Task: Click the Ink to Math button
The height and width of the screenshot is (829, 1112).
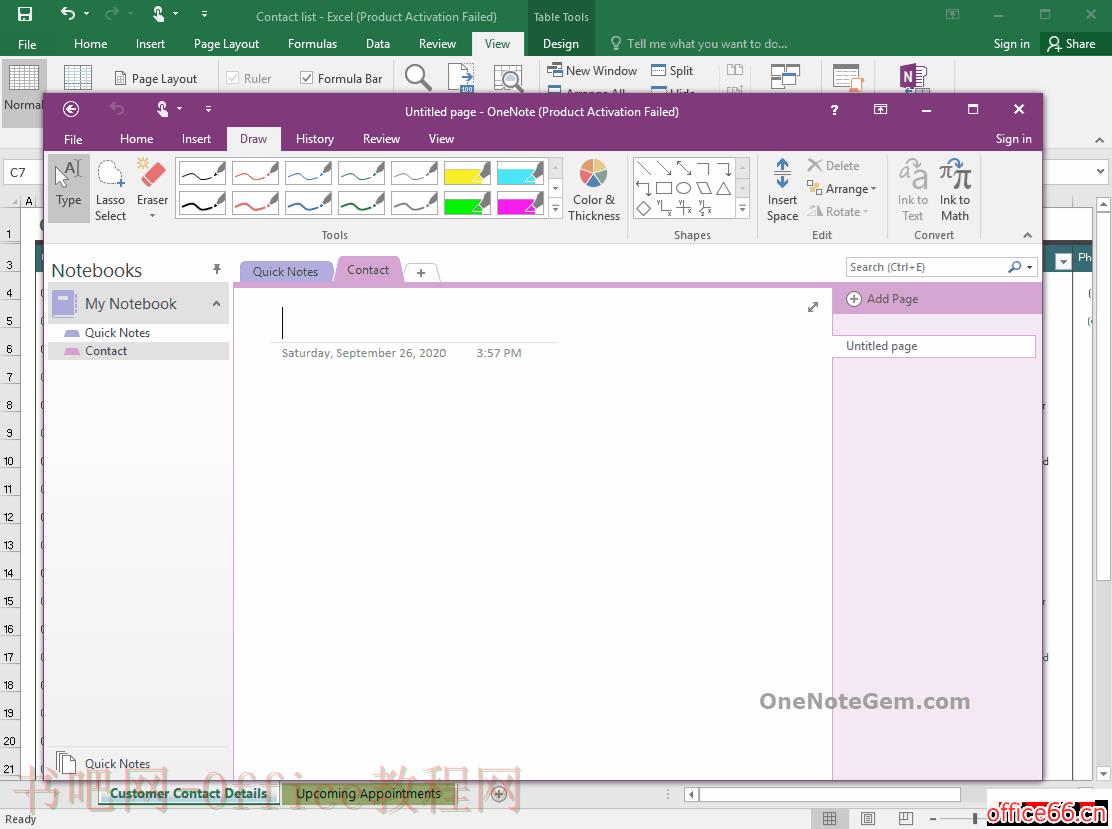Action: pyautogui.click(x=955, y=189)
